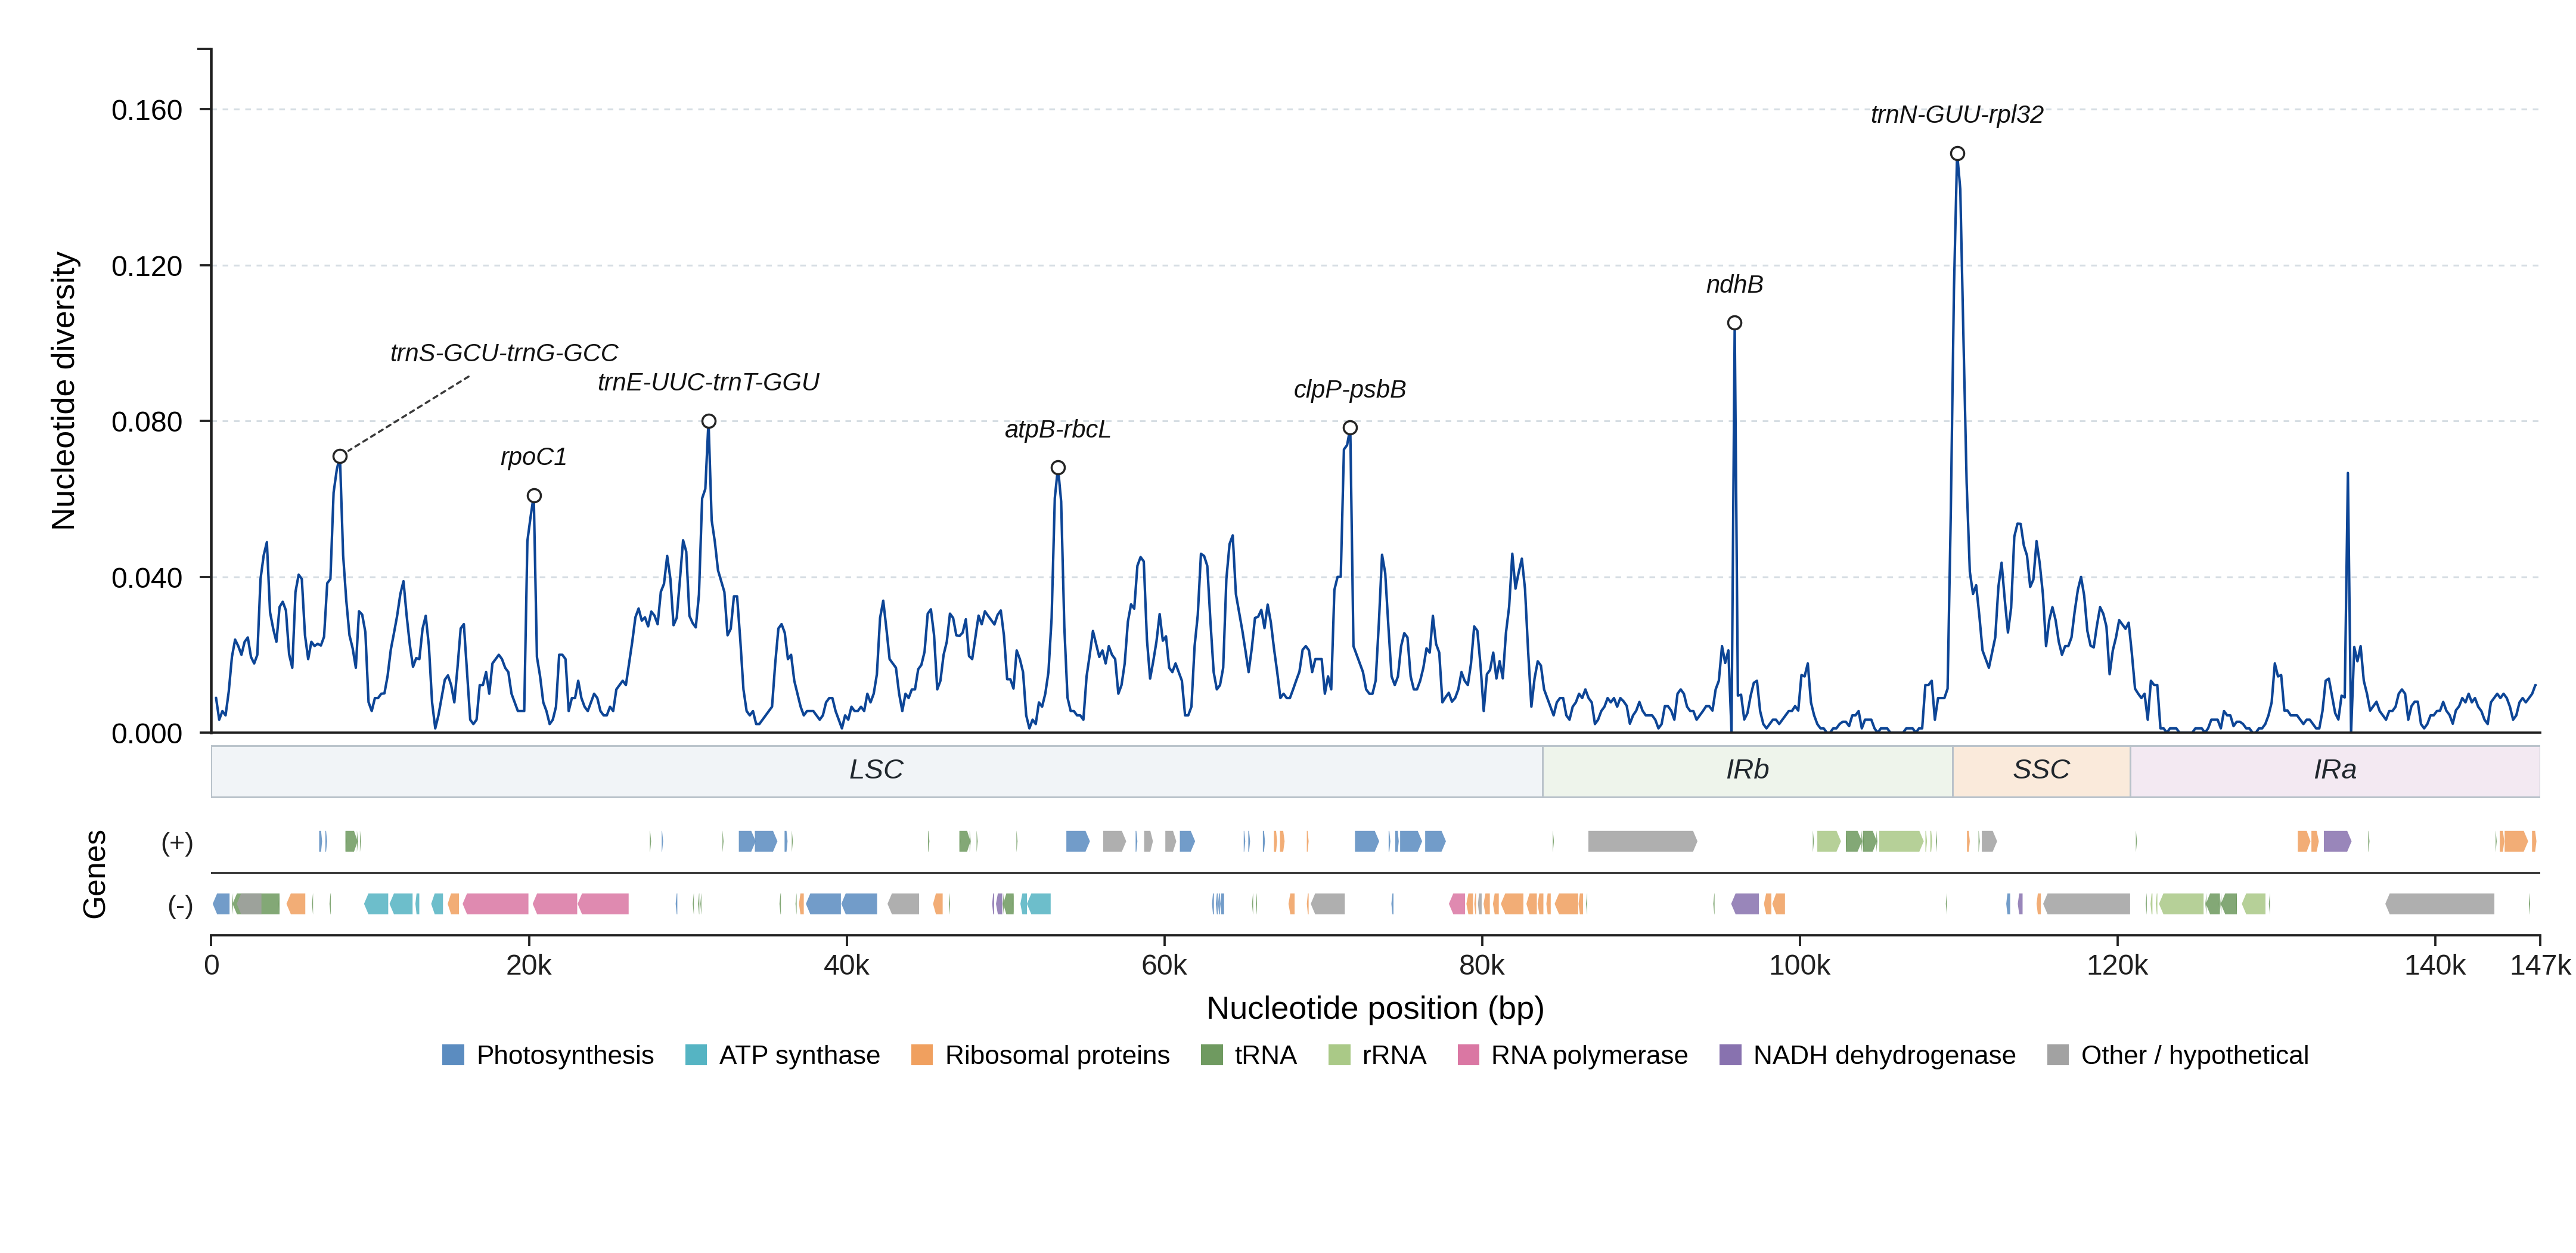The image size is (2576, 1253).
Task: Select the tRNA legend label
Action: [x=1266, y=1055]
